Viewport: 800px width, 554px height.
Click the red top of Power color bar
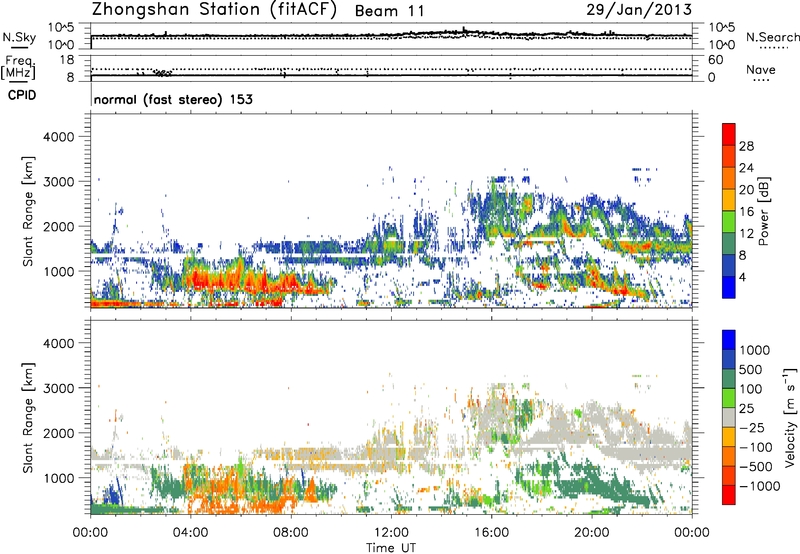[x=729, y=134]
